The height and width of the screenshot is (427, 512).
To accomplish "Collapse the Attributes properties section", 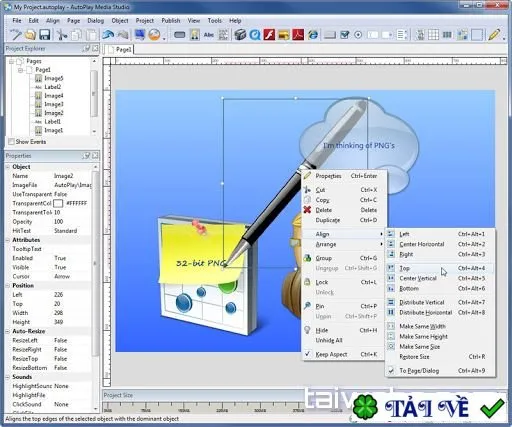I will [8, 240].
